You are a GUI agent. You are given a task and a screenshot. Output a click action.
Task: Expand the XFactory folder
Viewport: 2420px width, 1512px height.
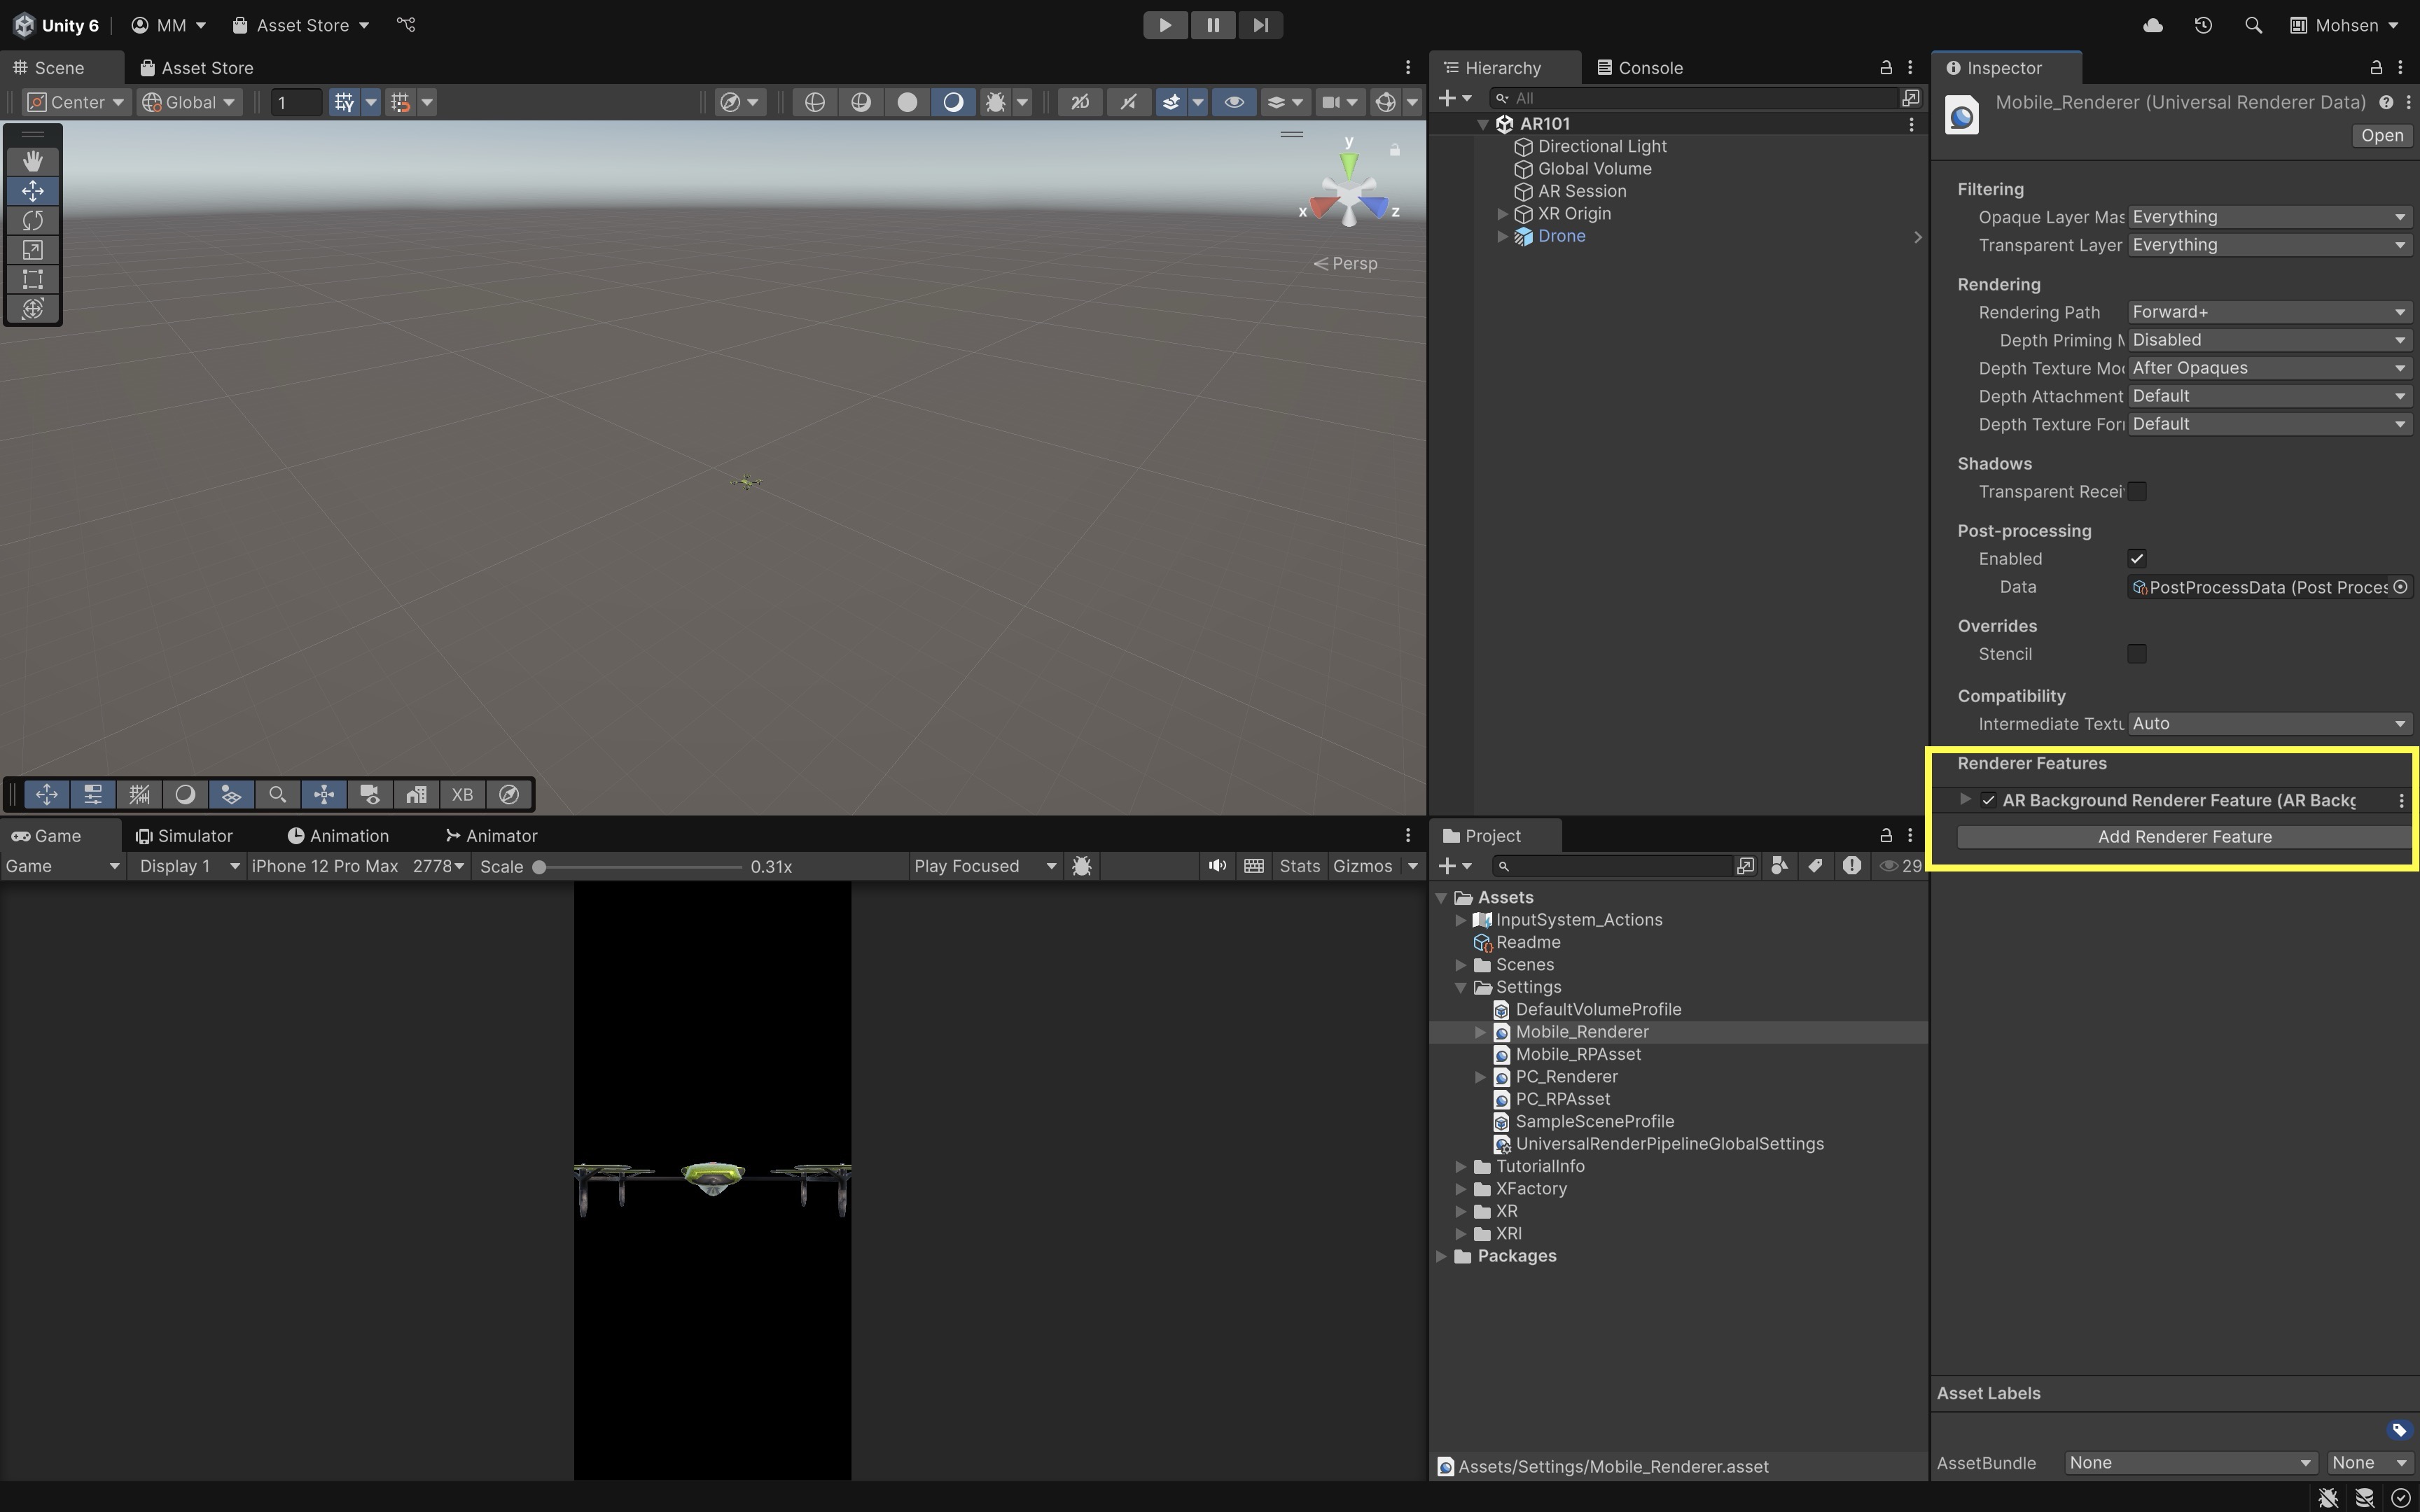tap(1461, 1189)
